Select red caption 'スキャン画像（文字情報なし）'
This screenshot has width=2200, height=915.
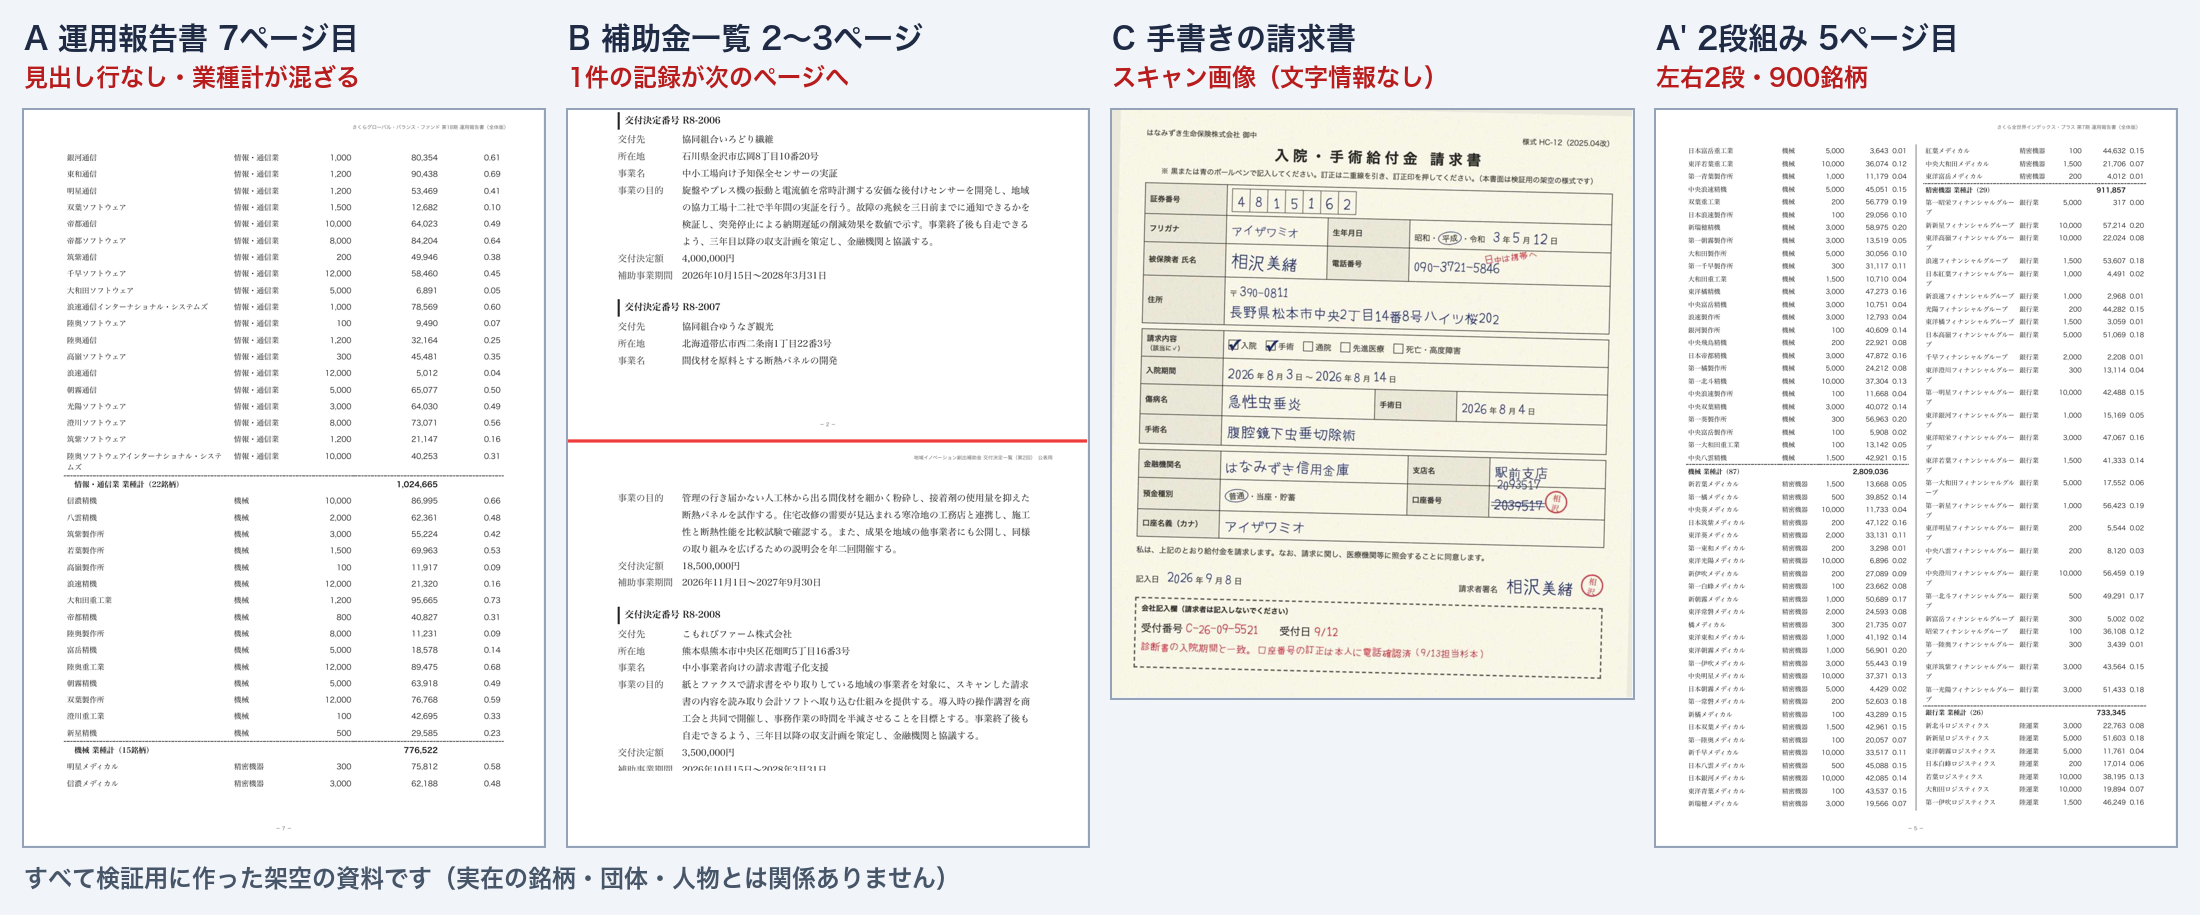tap(1274, 78)
